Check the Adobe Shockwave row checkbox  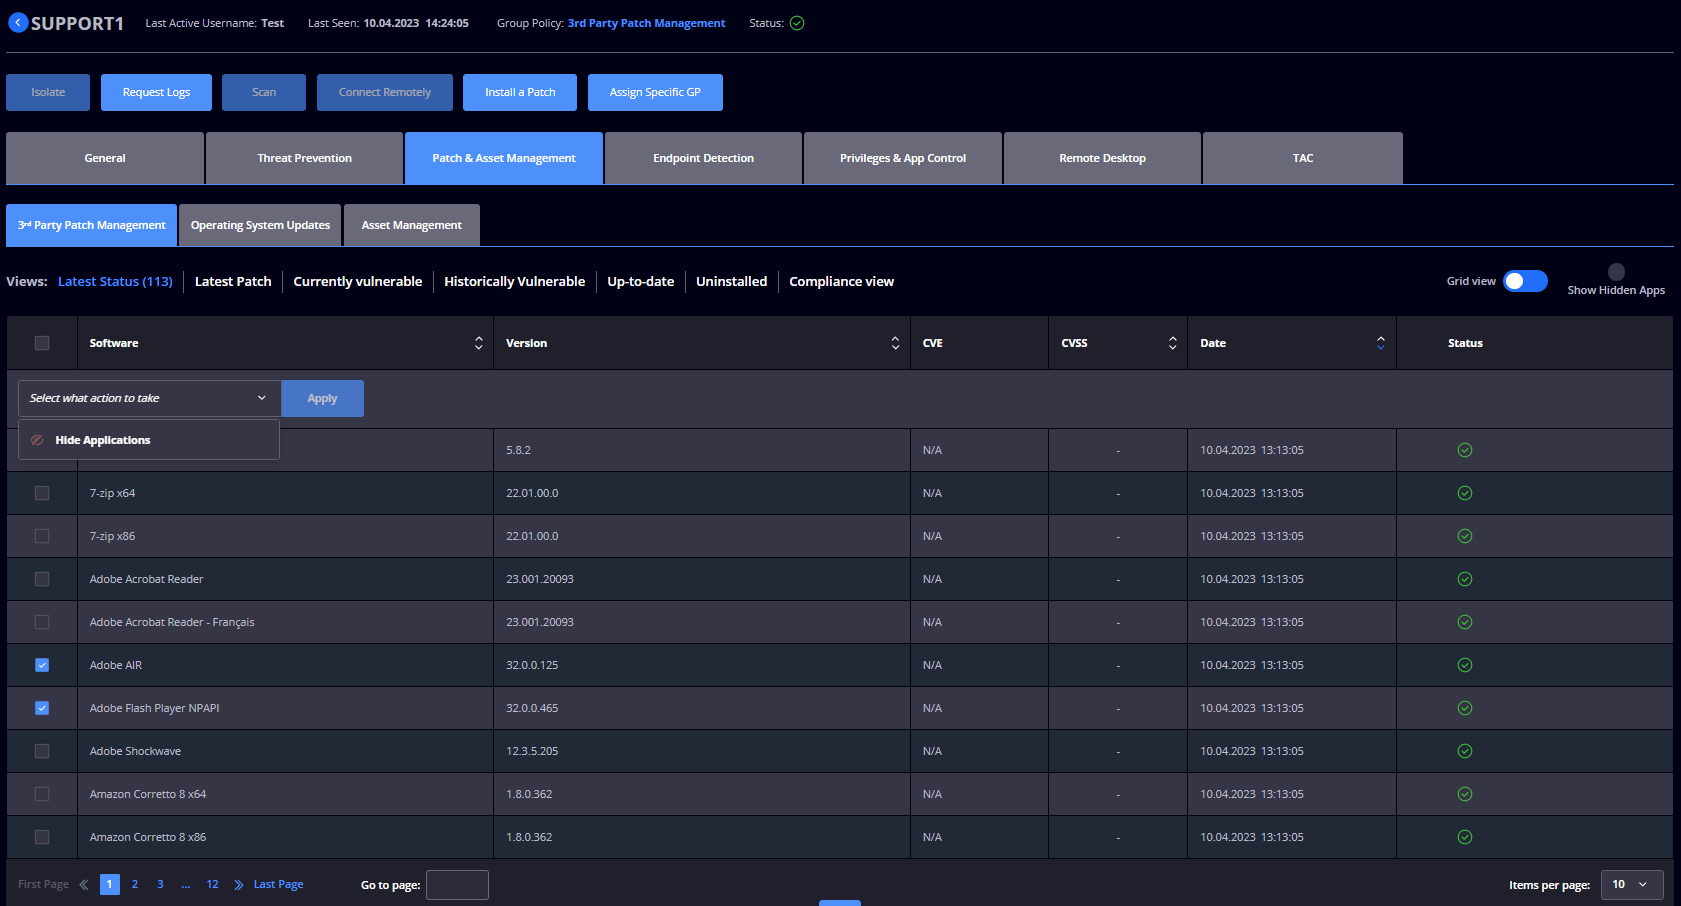[x=42, y=751]
